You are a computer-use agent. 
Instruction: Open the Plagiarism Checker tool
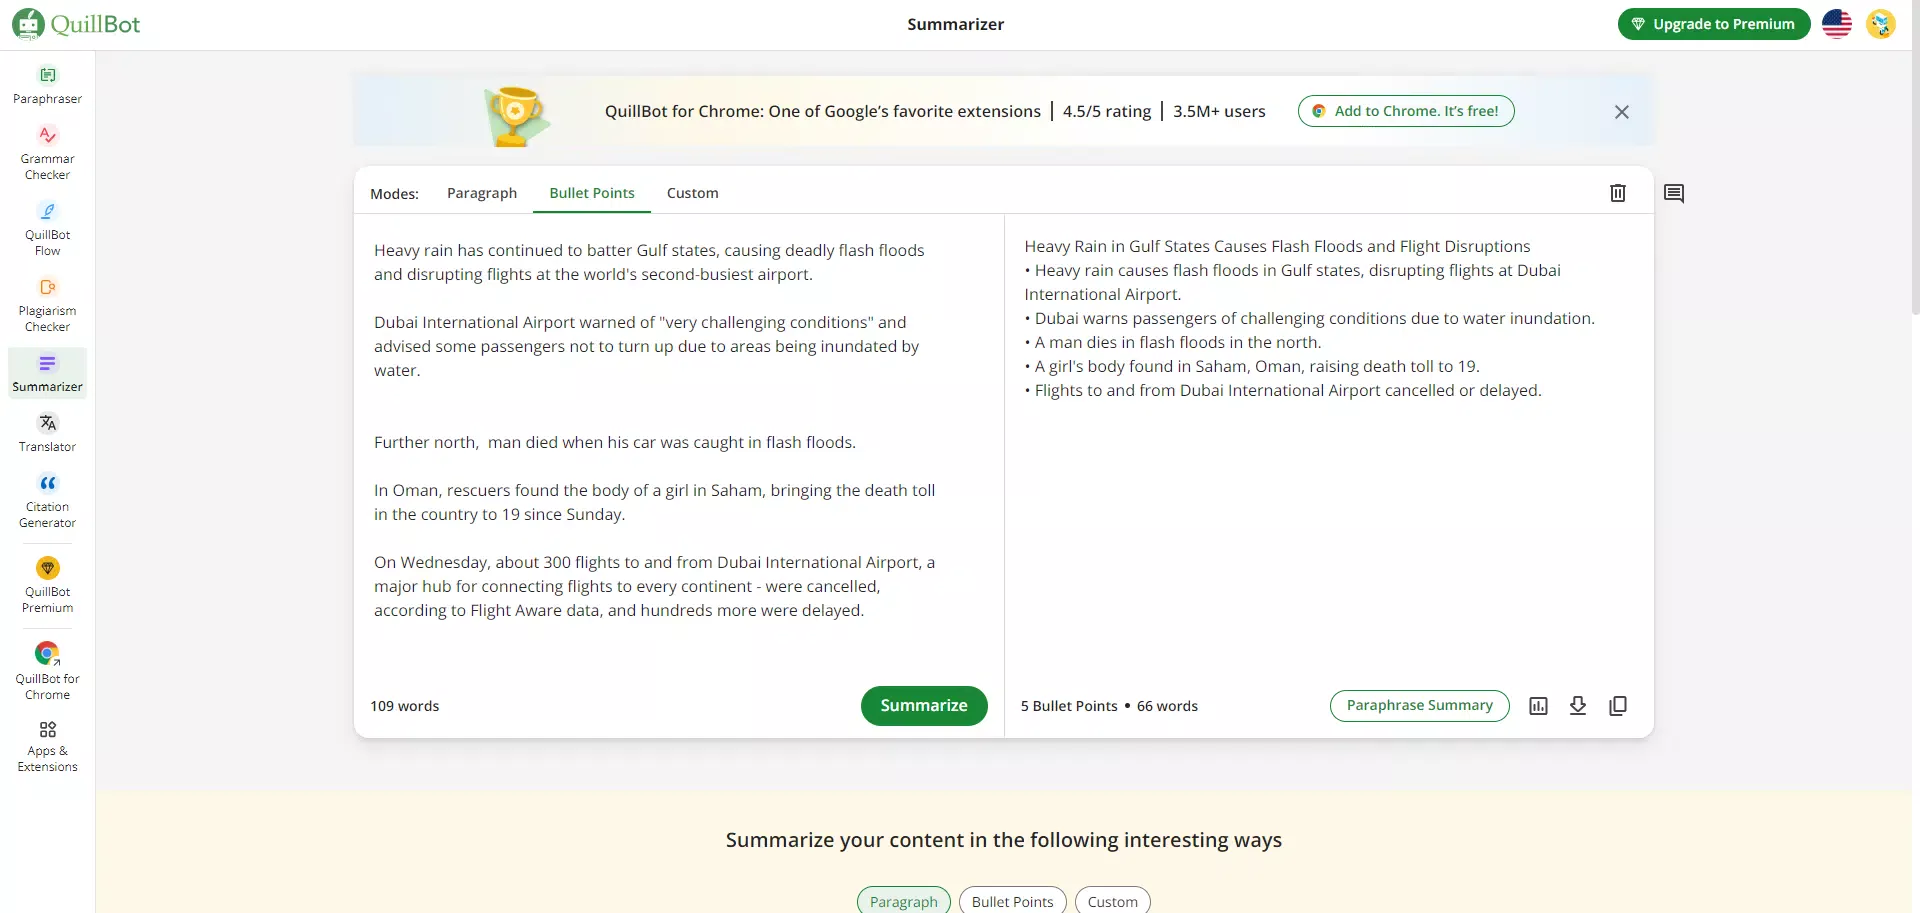pyautogui.click(x=47, y=305)
